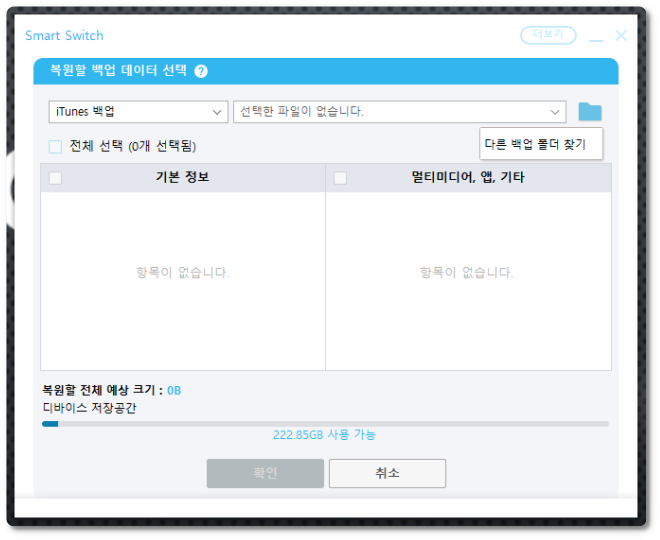This screenshot has height=540, width=660.
Task: Click the 더보기 button
Action: pyautogui.click(x=548, y=35)
